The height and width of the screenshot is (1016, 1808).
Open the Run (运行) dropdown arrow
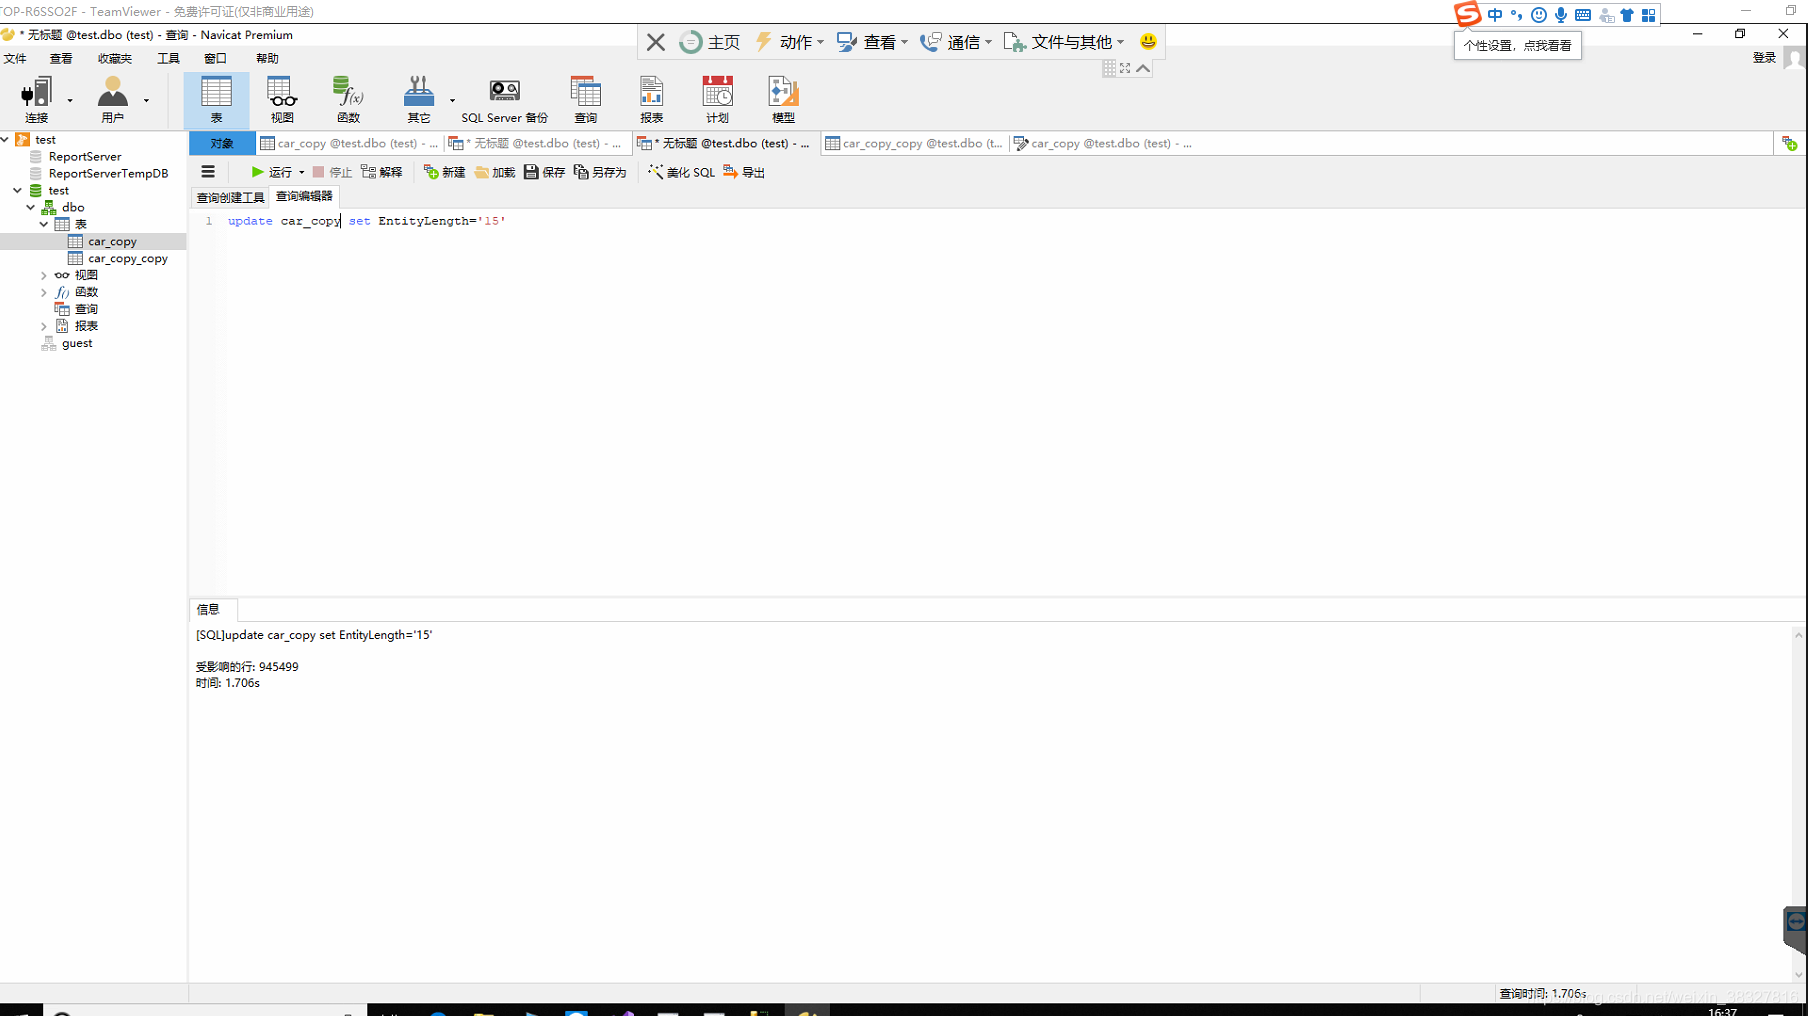[301, 172]
